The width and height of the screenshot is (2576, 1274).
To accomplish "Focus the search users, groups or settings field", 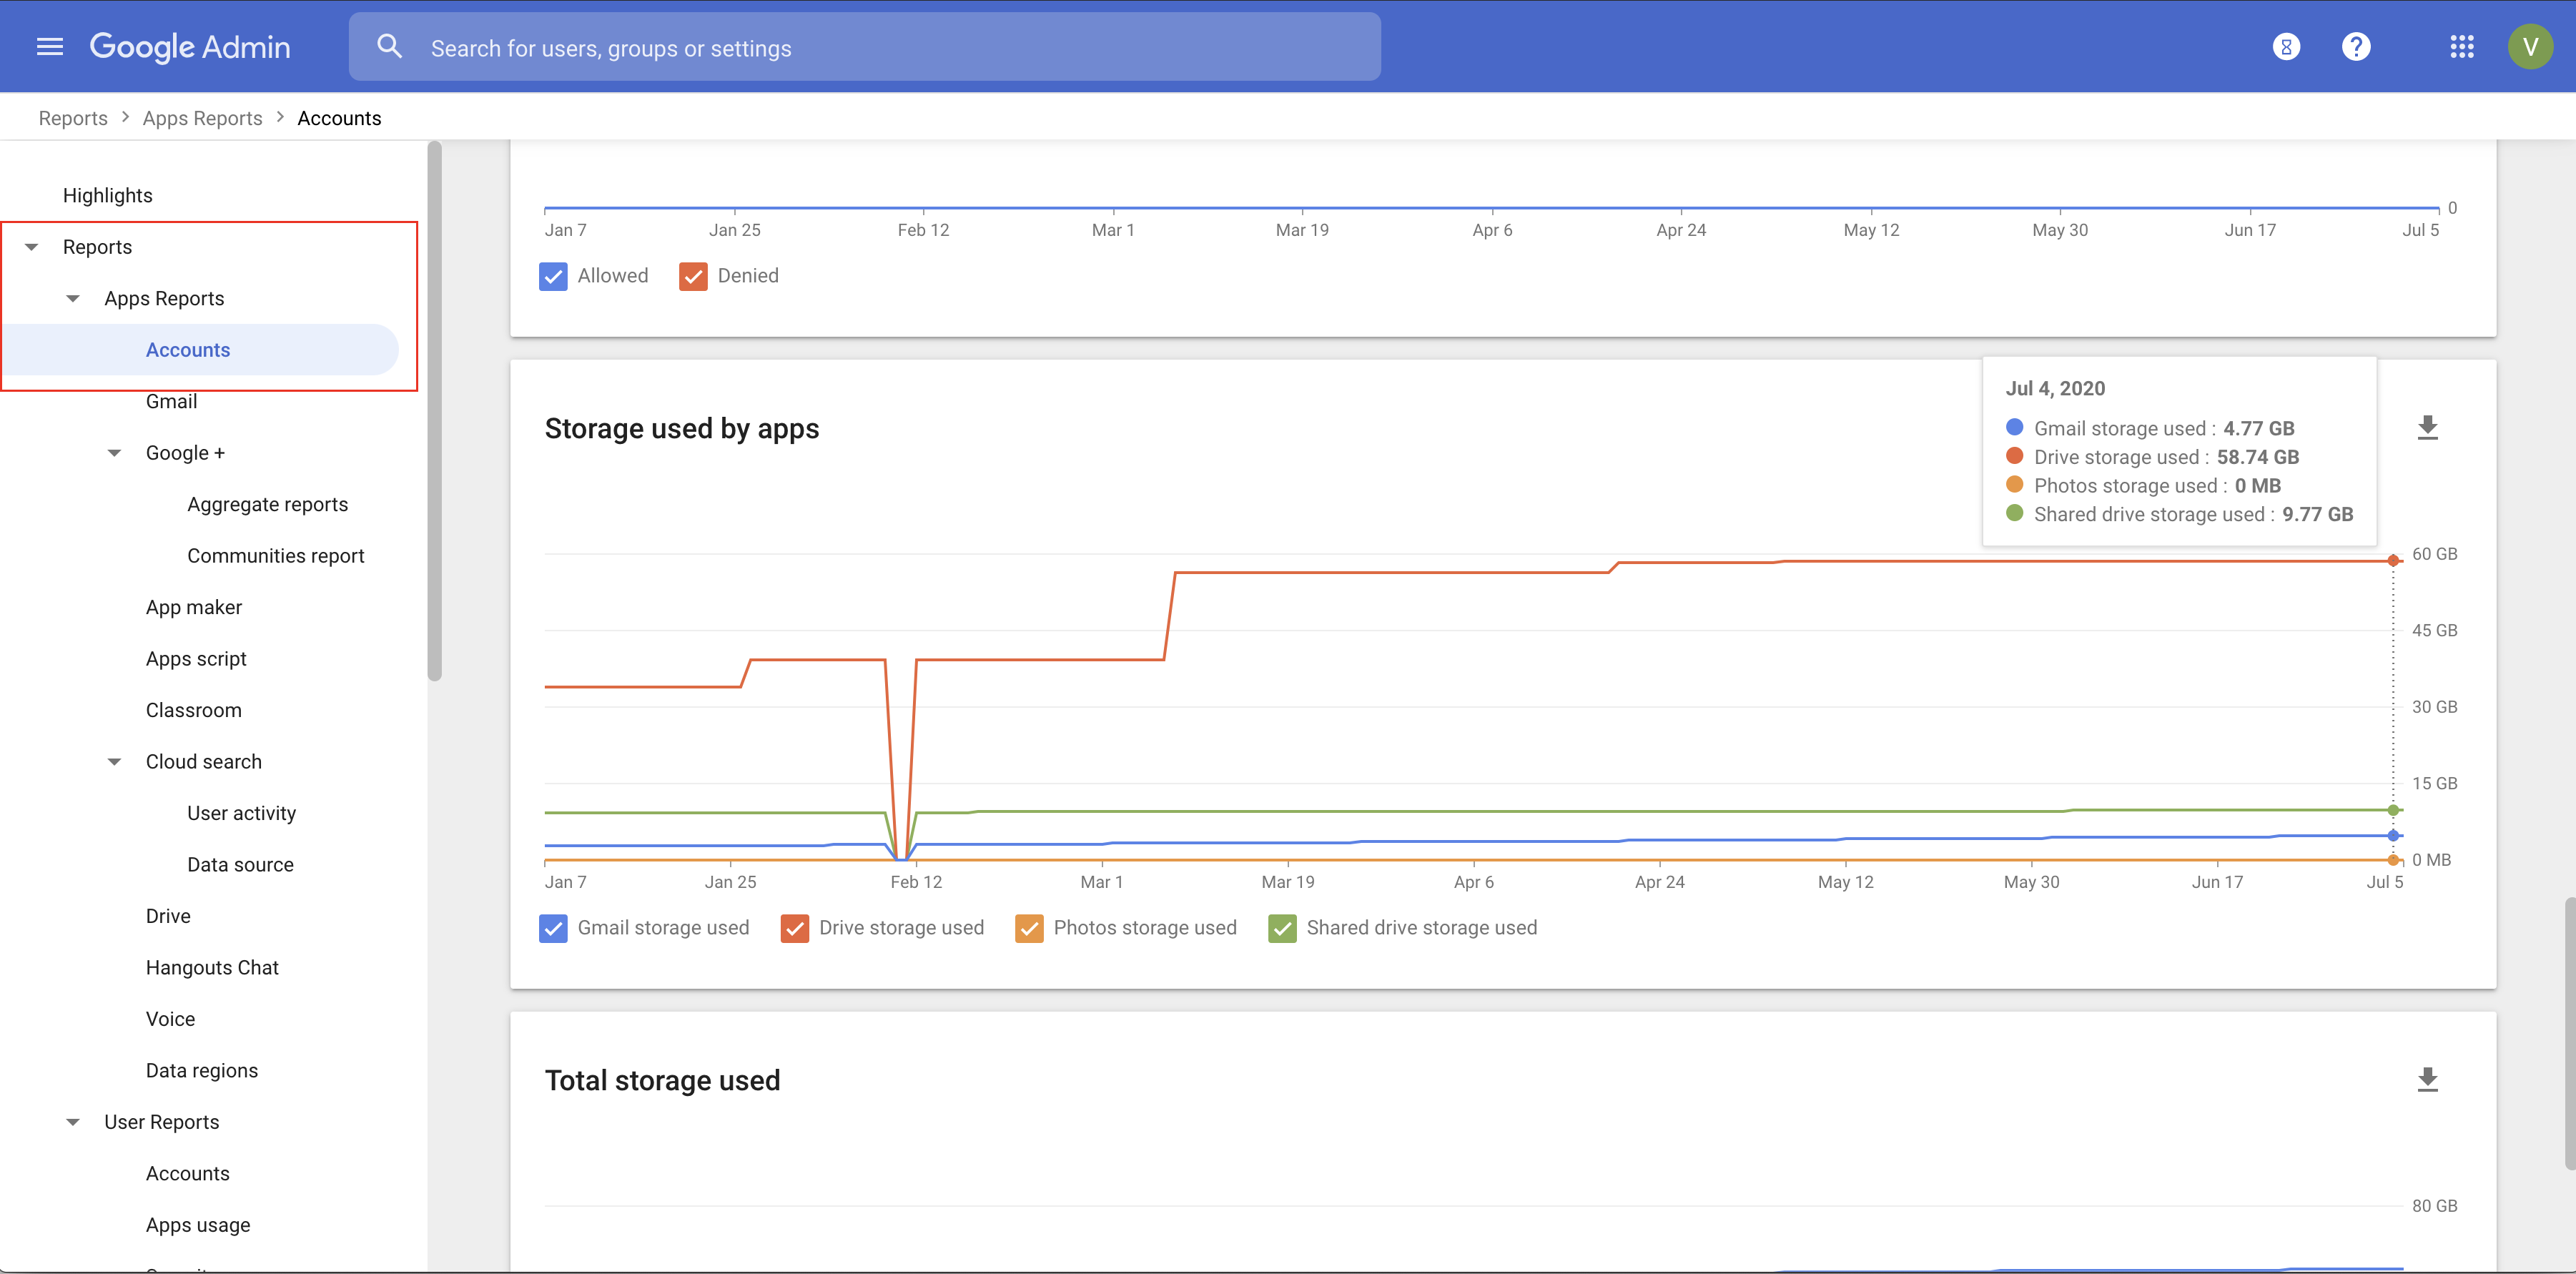I will coord(864,47).
